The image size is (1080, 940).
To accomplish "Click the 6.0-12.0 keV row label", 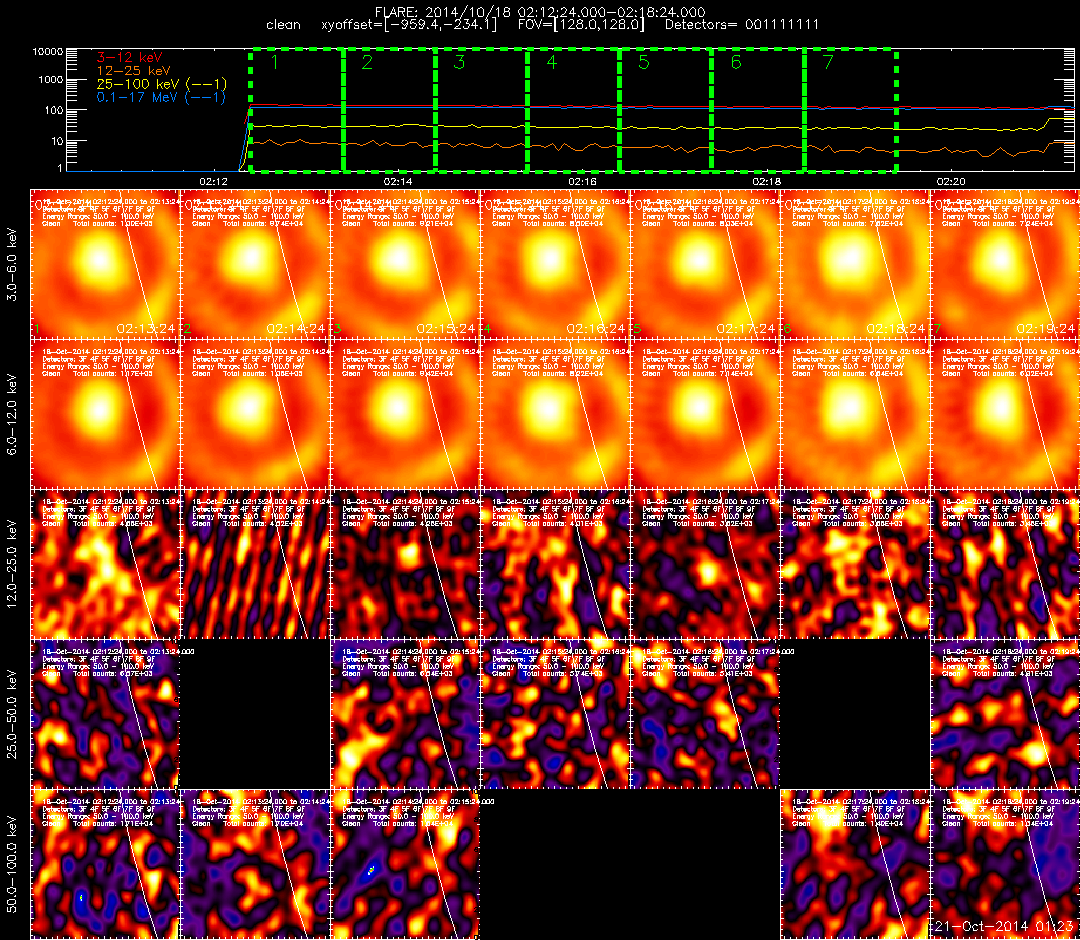I will coord(12,414).
